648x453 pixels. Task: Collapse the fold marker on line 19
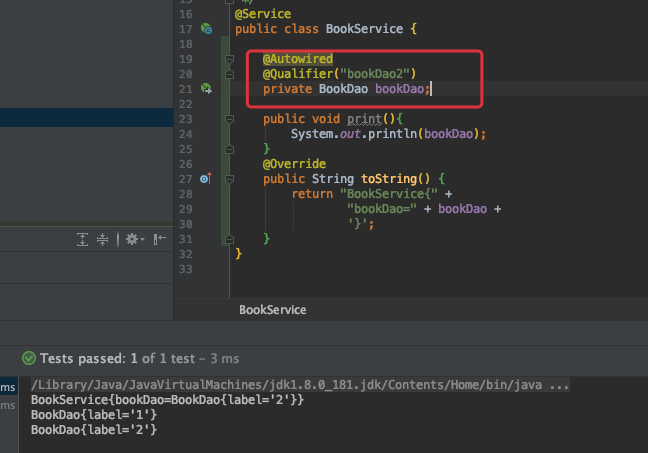tap(229, 59)
